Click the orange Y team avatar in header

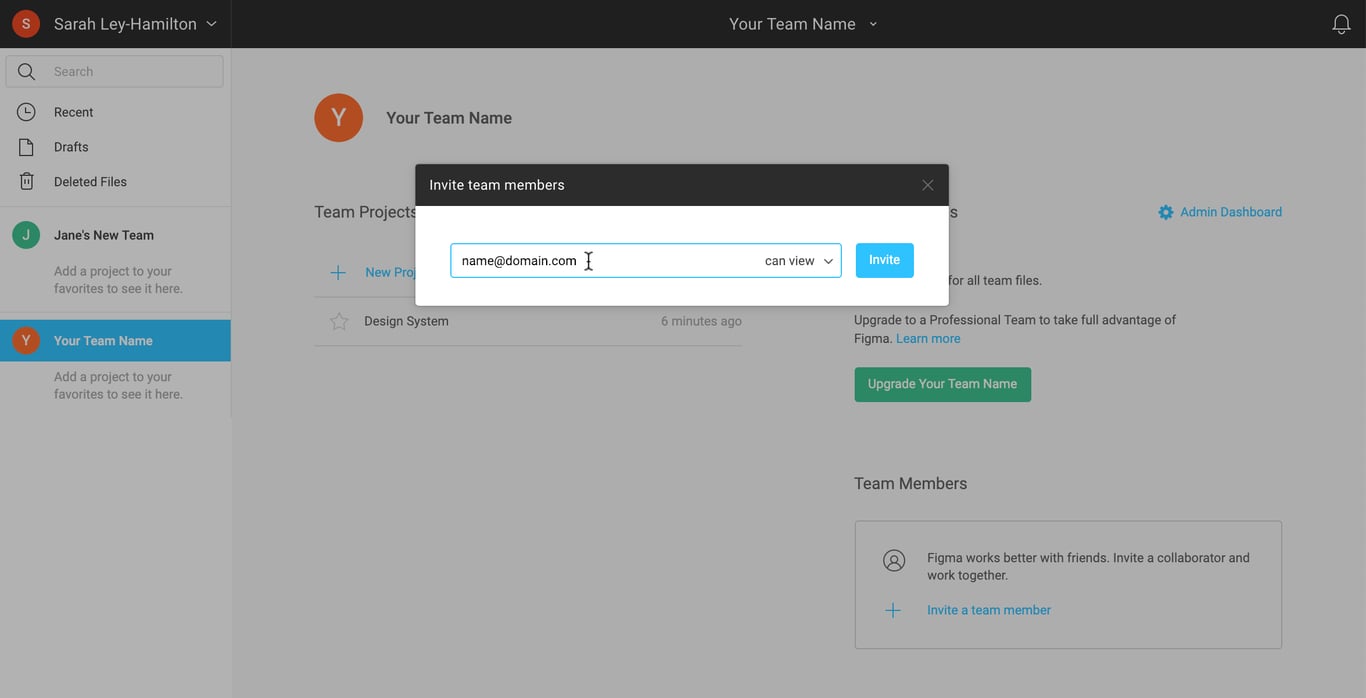[x=338, y=118]
